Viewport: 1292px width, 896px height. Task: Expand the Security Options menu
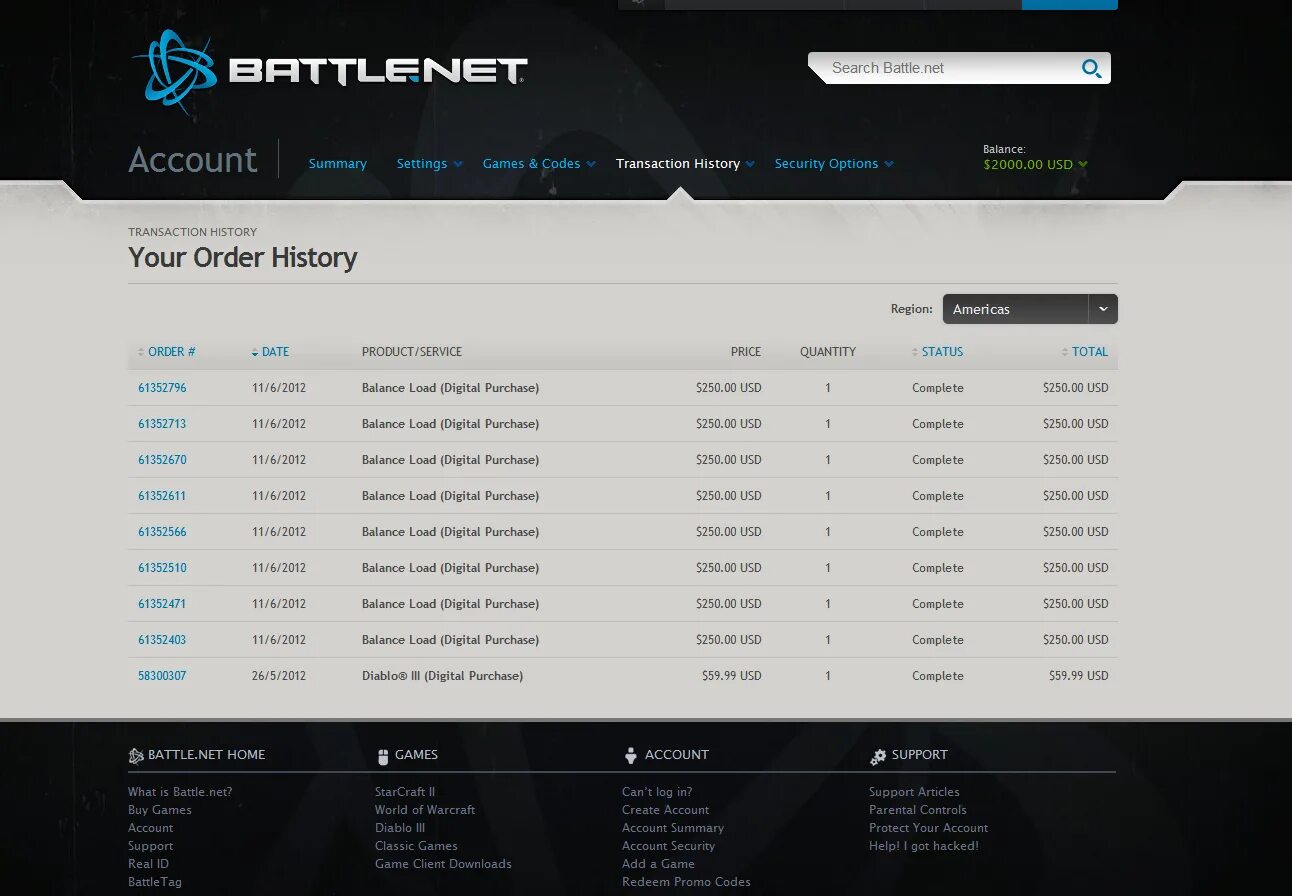tap(834, 164)
